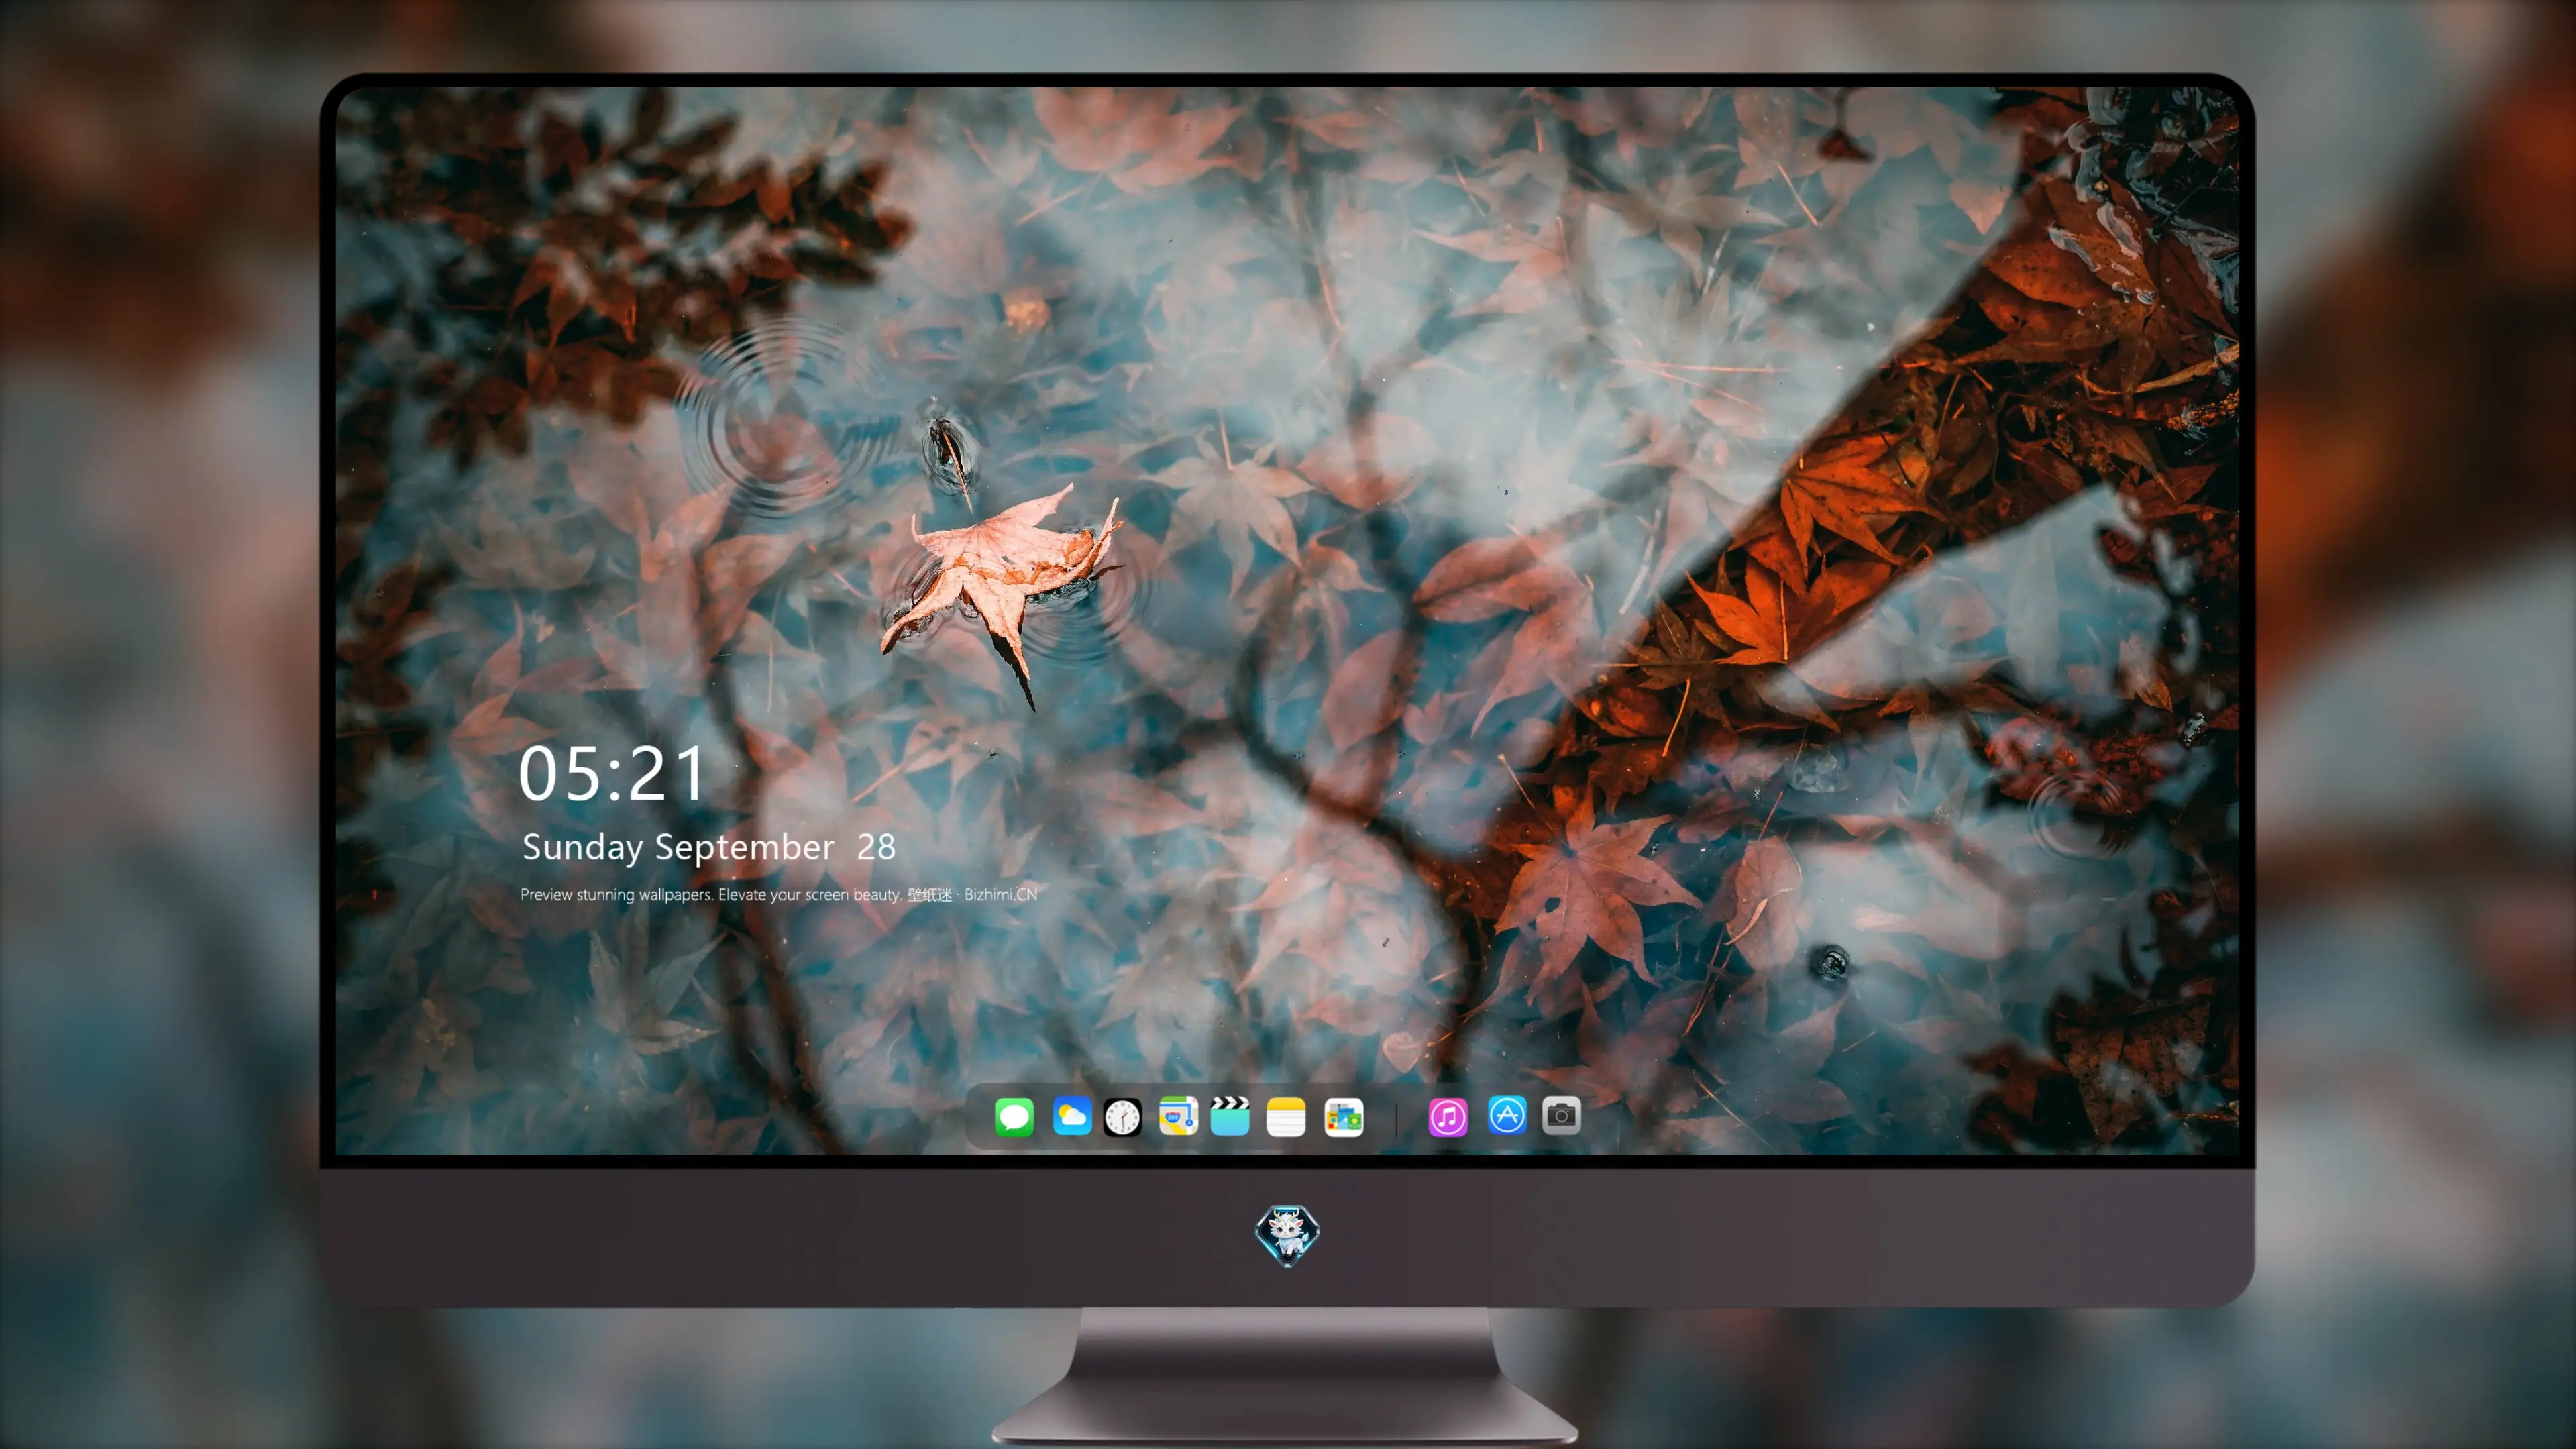Viewport: 2576px width, 1449px height.
Task: Open the App Store icon
Action: (x=1507, y=1115)
